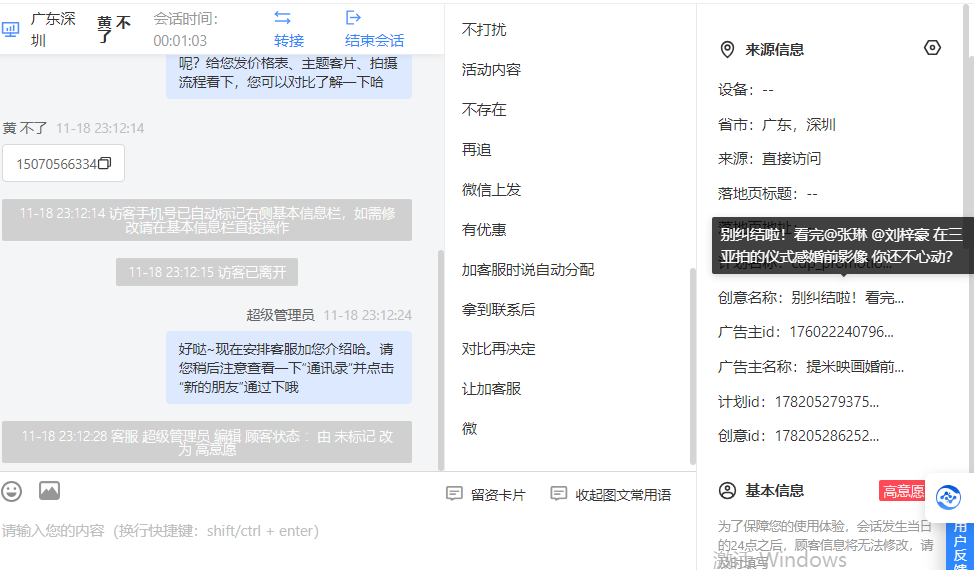Click the 基本信息 section heading
This screenshot has width=974, height=570.
pos(775,491)
